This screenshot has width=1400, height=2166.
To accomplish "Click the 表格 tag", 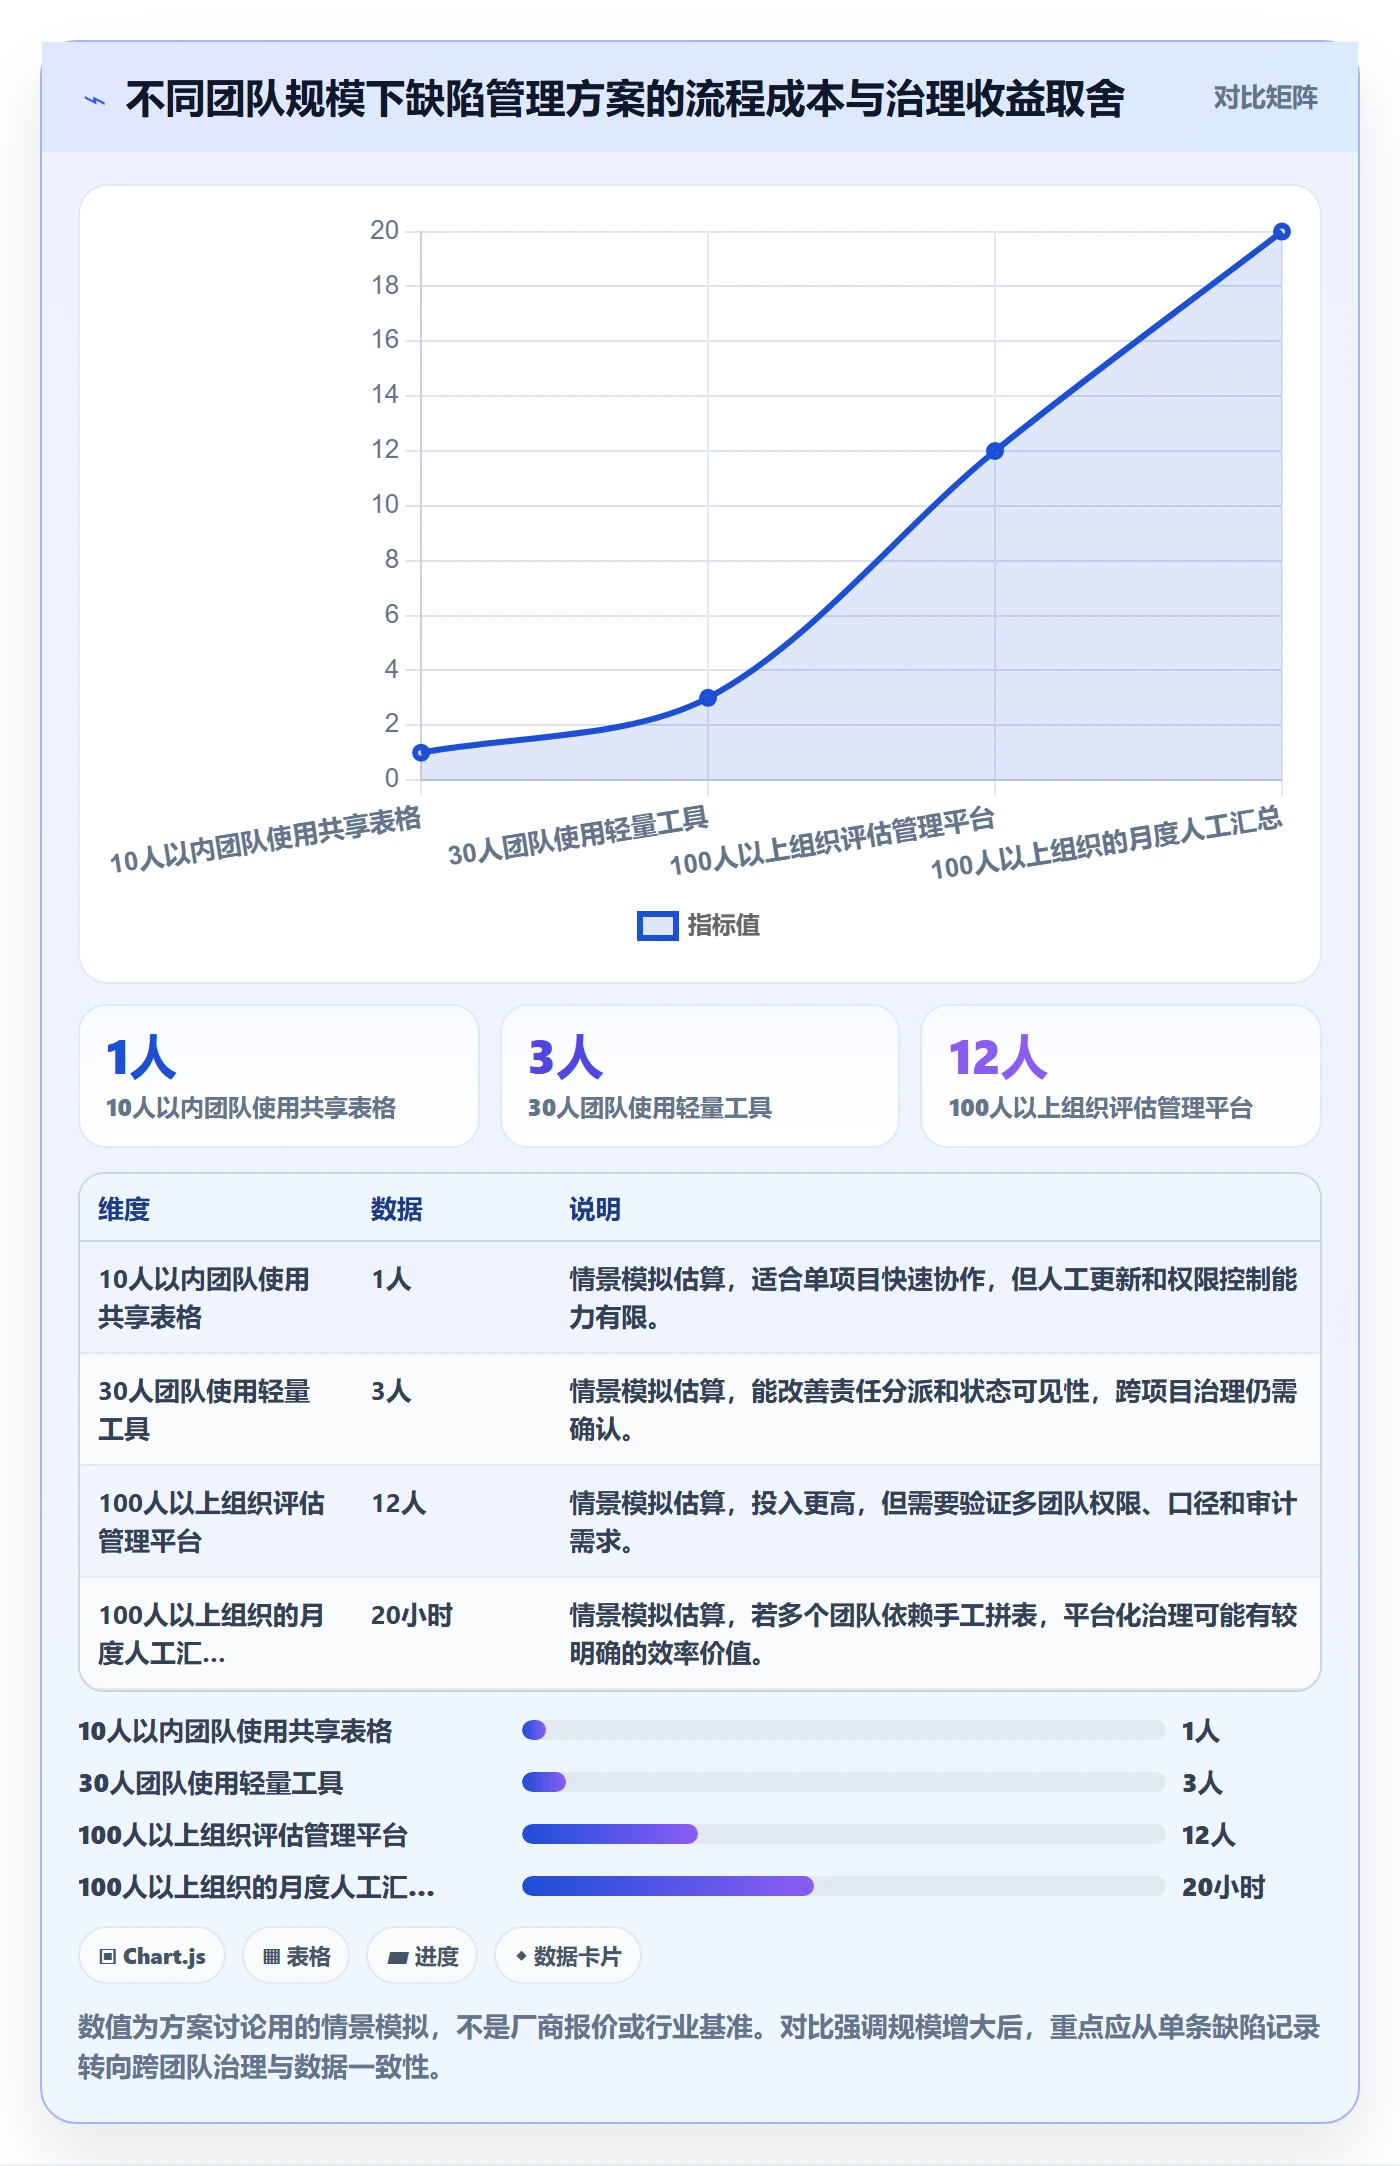I will [x=296, y=1956].
